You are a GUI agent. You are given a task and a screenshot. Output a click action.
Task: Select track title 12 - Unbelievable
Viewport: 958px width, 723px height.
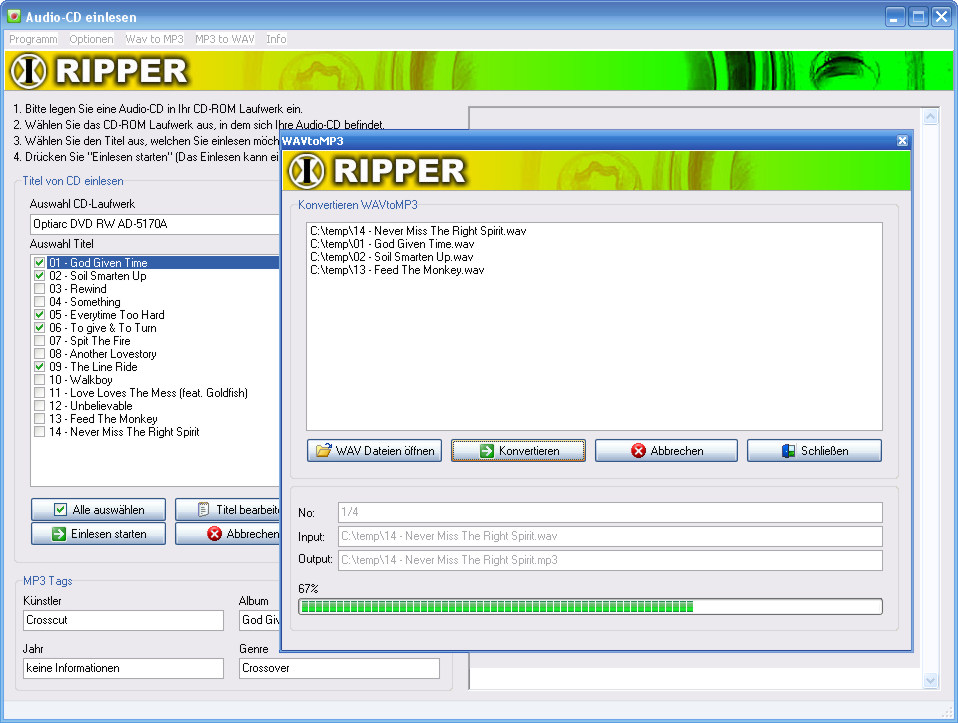pyautogui.click(x=90, y=406)
